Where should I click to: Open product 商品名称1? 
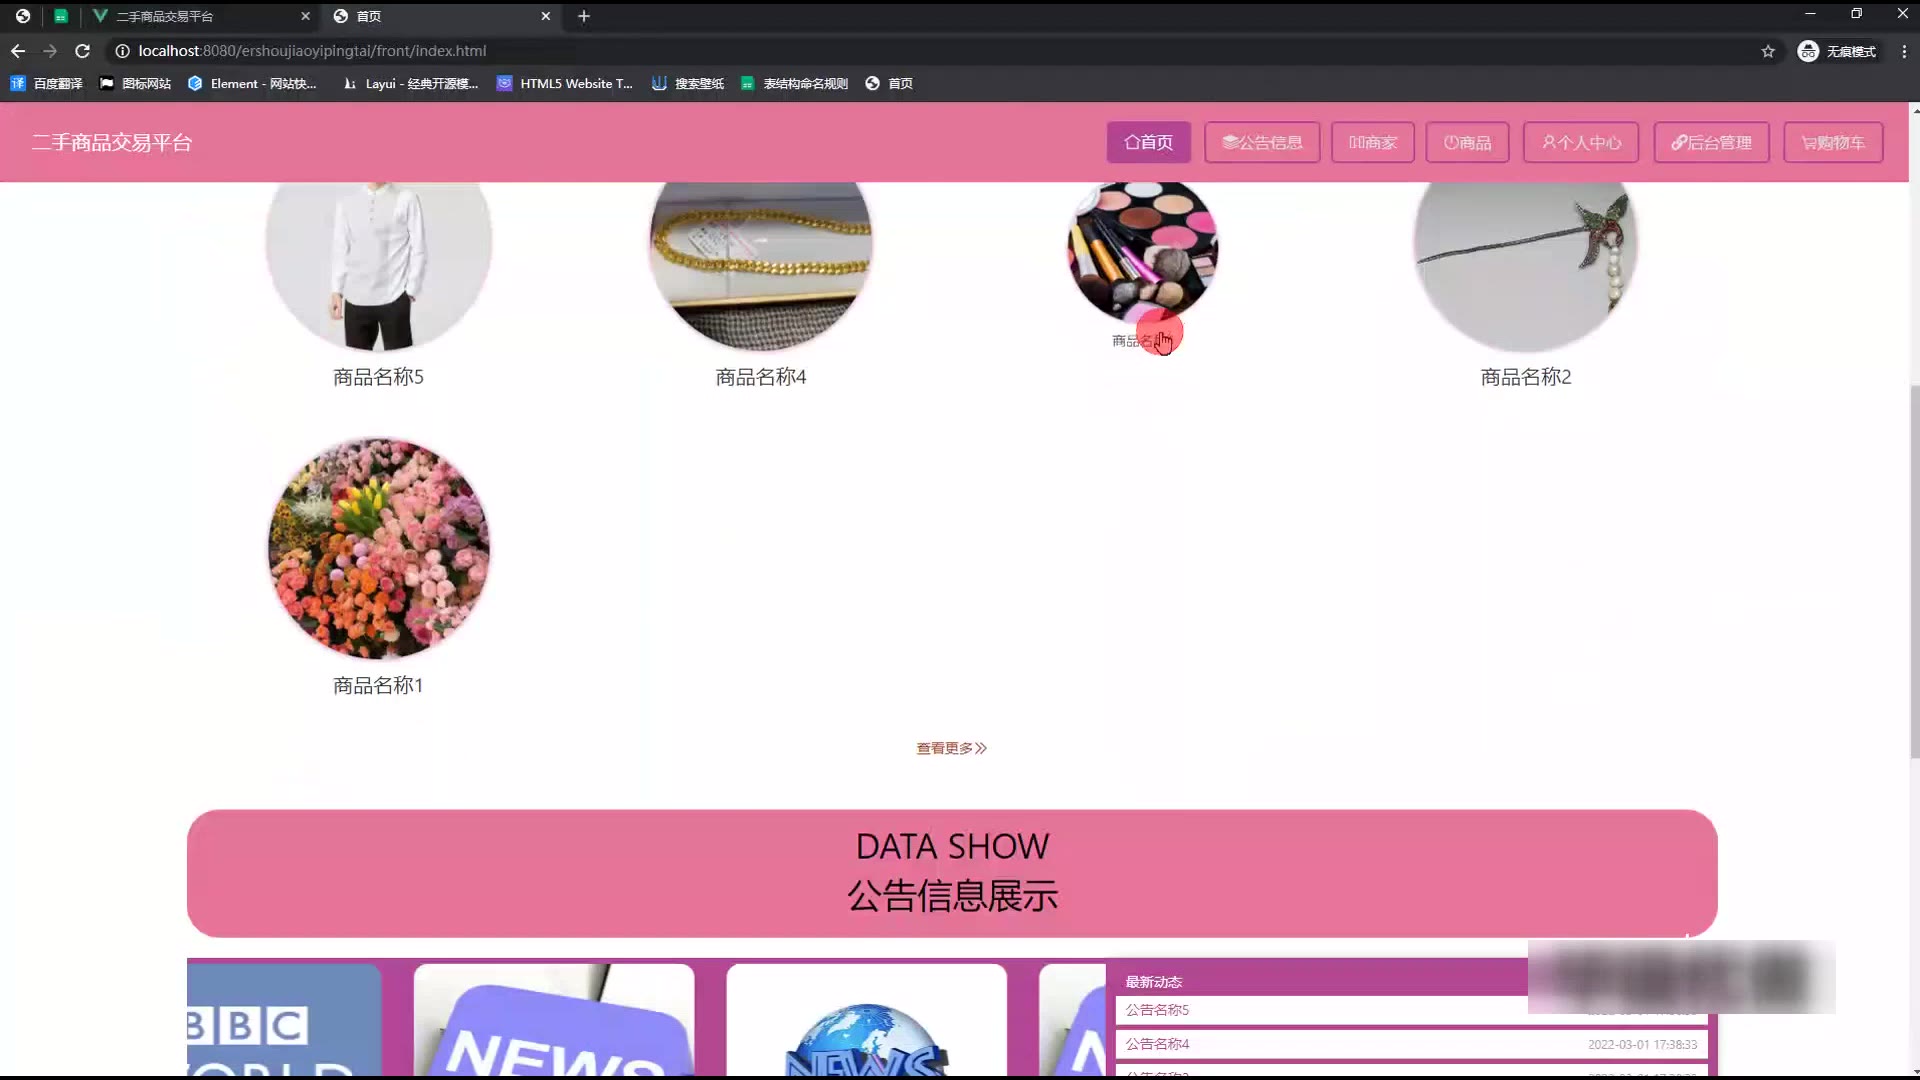pyautogui.click(x=378, y=686)
